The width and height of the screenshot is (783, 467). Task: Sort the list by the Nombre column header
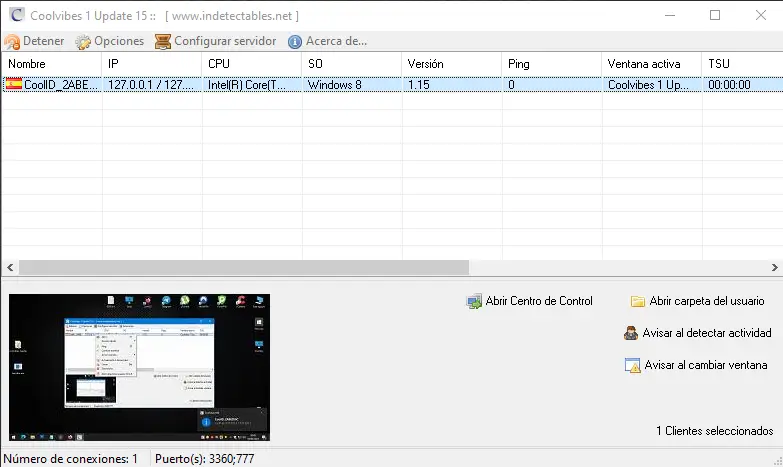coord(50,64)
